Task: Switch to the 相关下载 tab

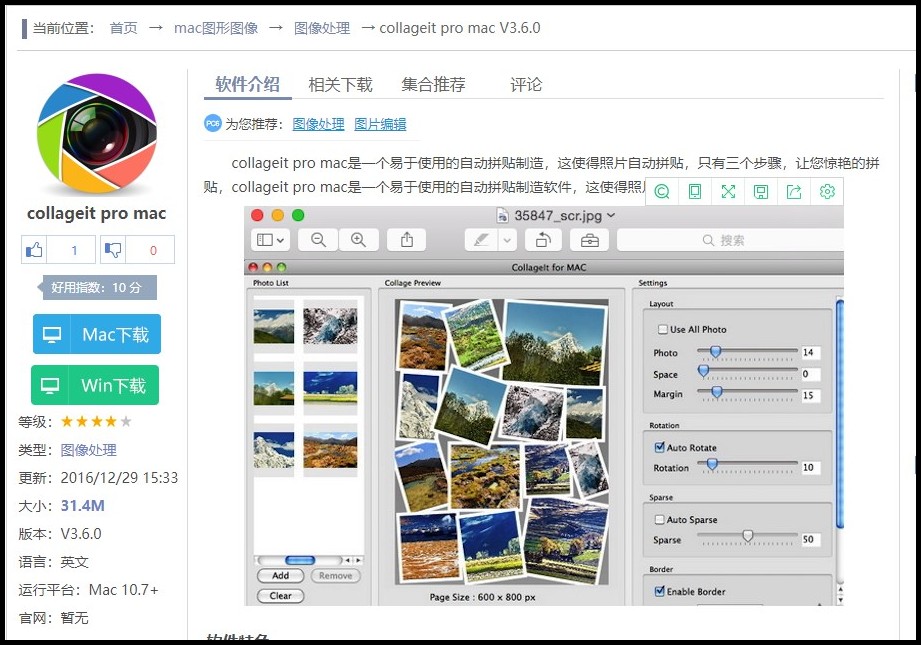Action: pos(340,85)
